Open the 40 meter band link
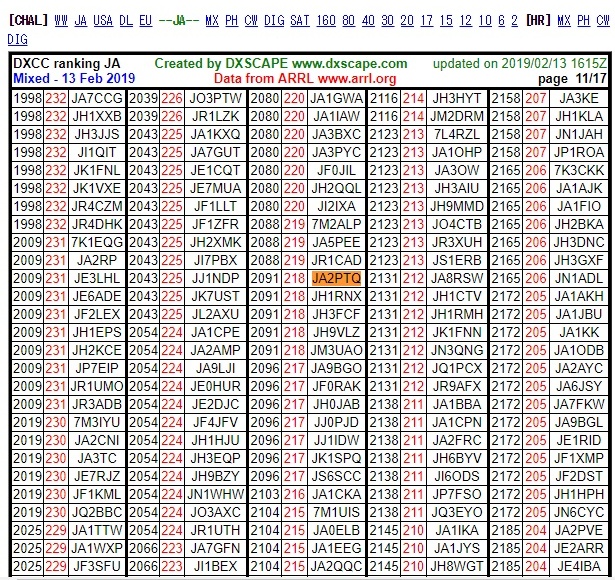 (x=368, y=20)
